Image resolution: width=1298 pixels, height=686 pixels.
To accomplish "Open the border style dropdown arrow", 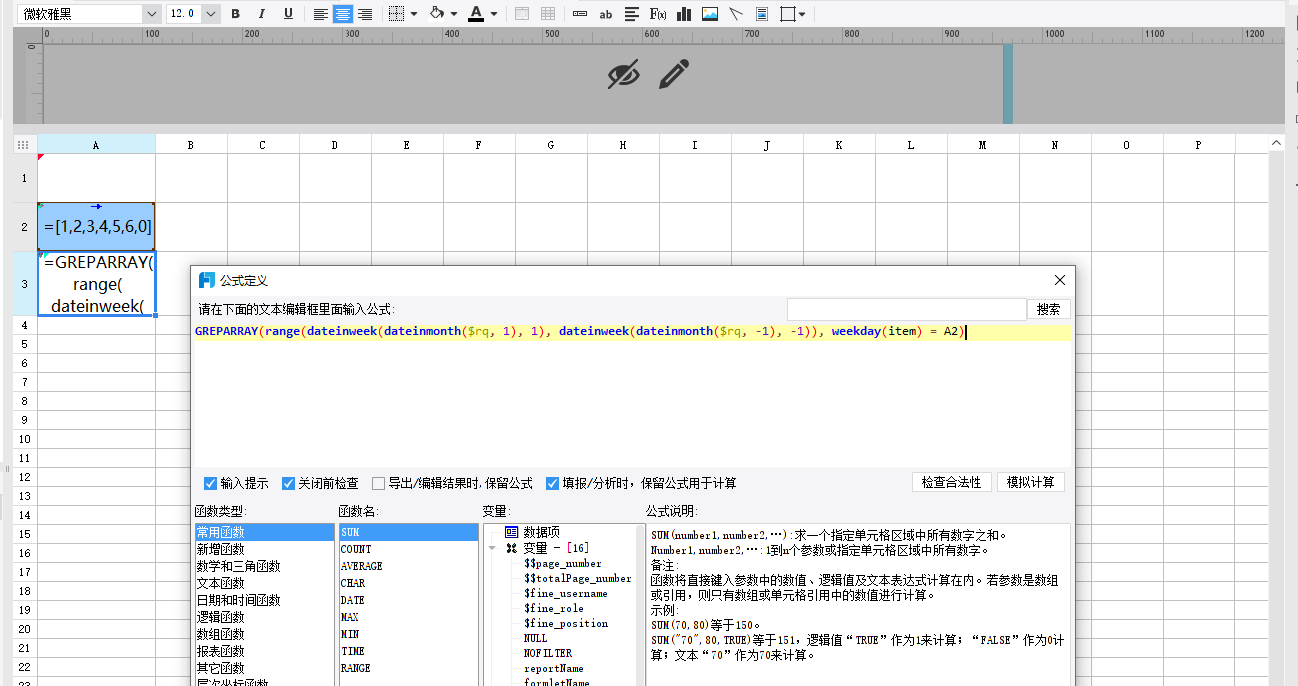I will pos(414,14).
